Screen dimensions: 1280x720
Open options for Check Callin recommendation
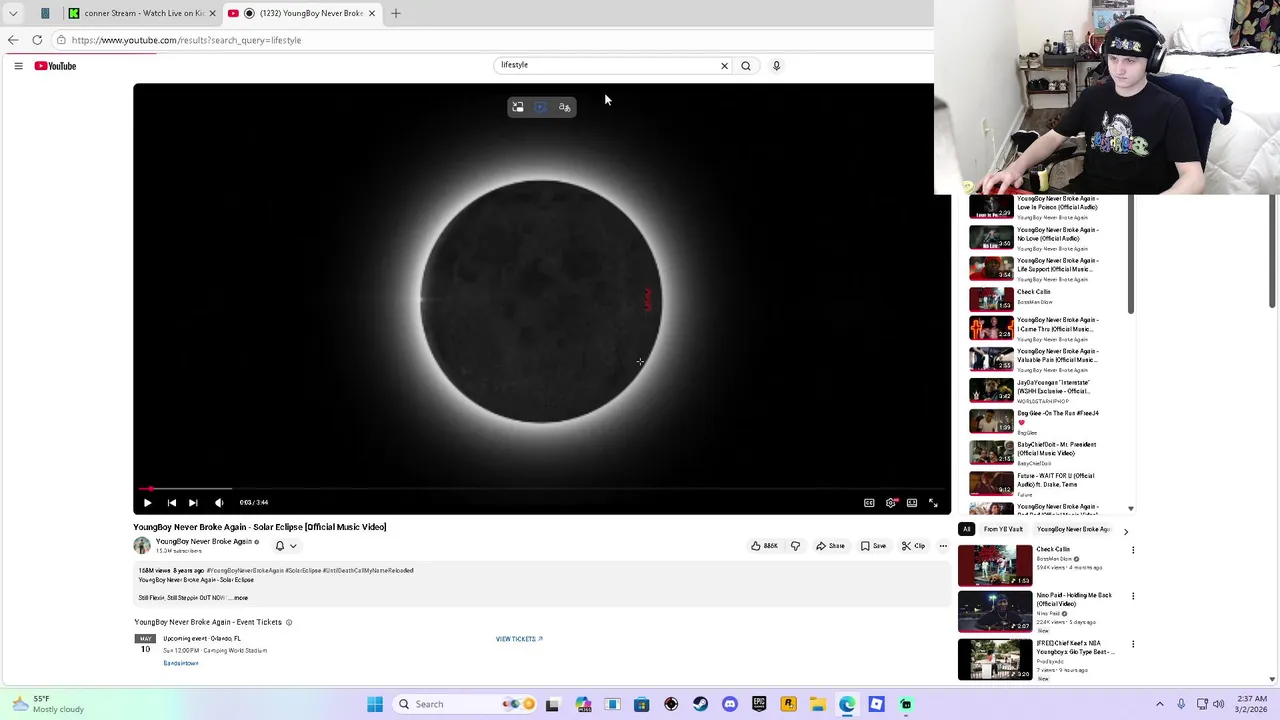(x=1133, y=550)
